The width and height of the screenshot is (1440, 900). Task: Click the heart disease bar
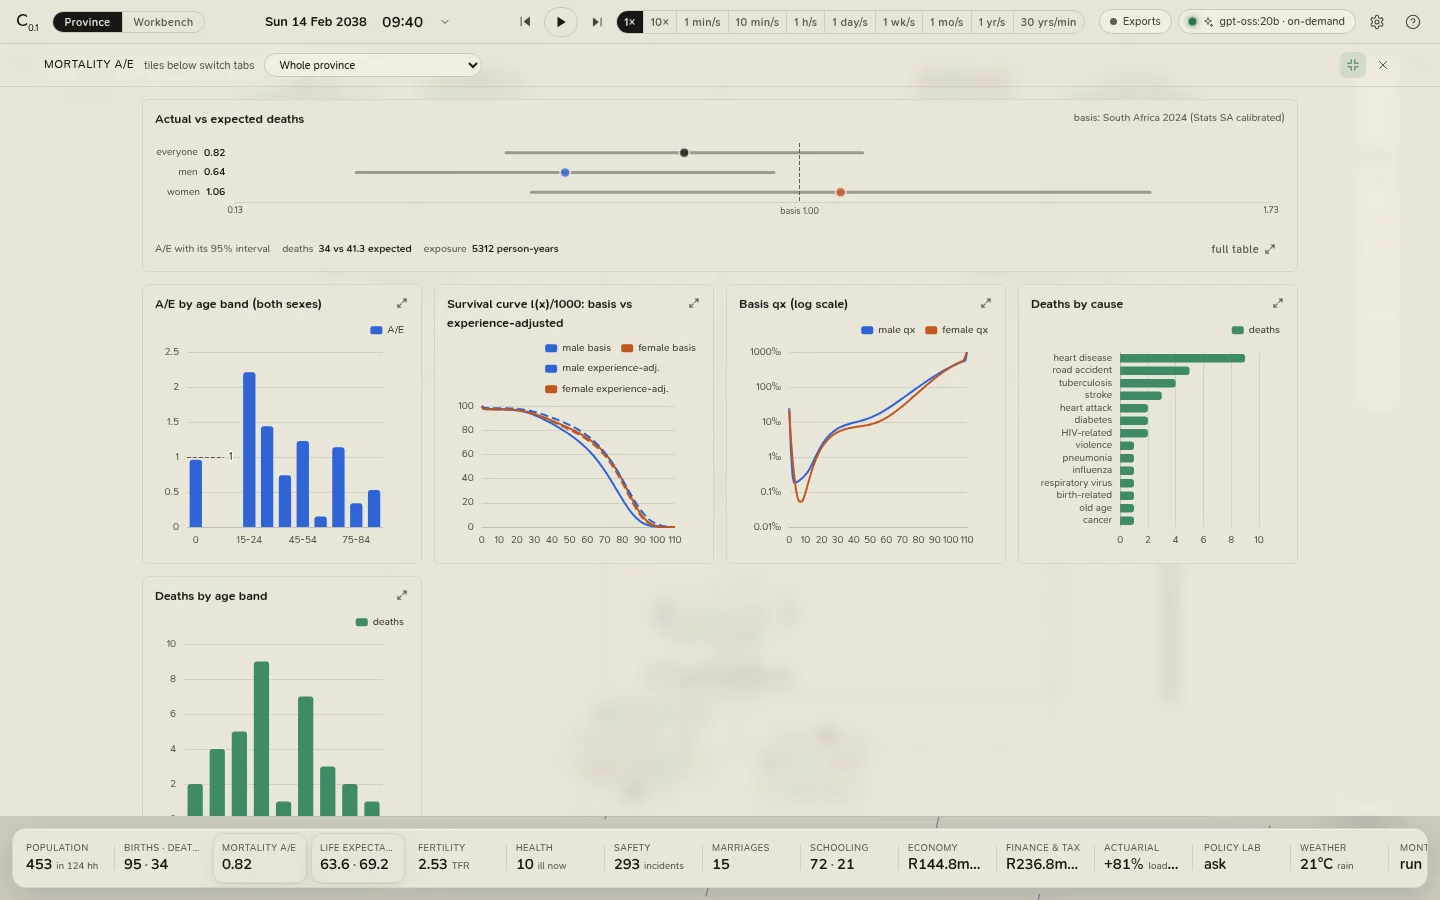(x=1182, y=358)
